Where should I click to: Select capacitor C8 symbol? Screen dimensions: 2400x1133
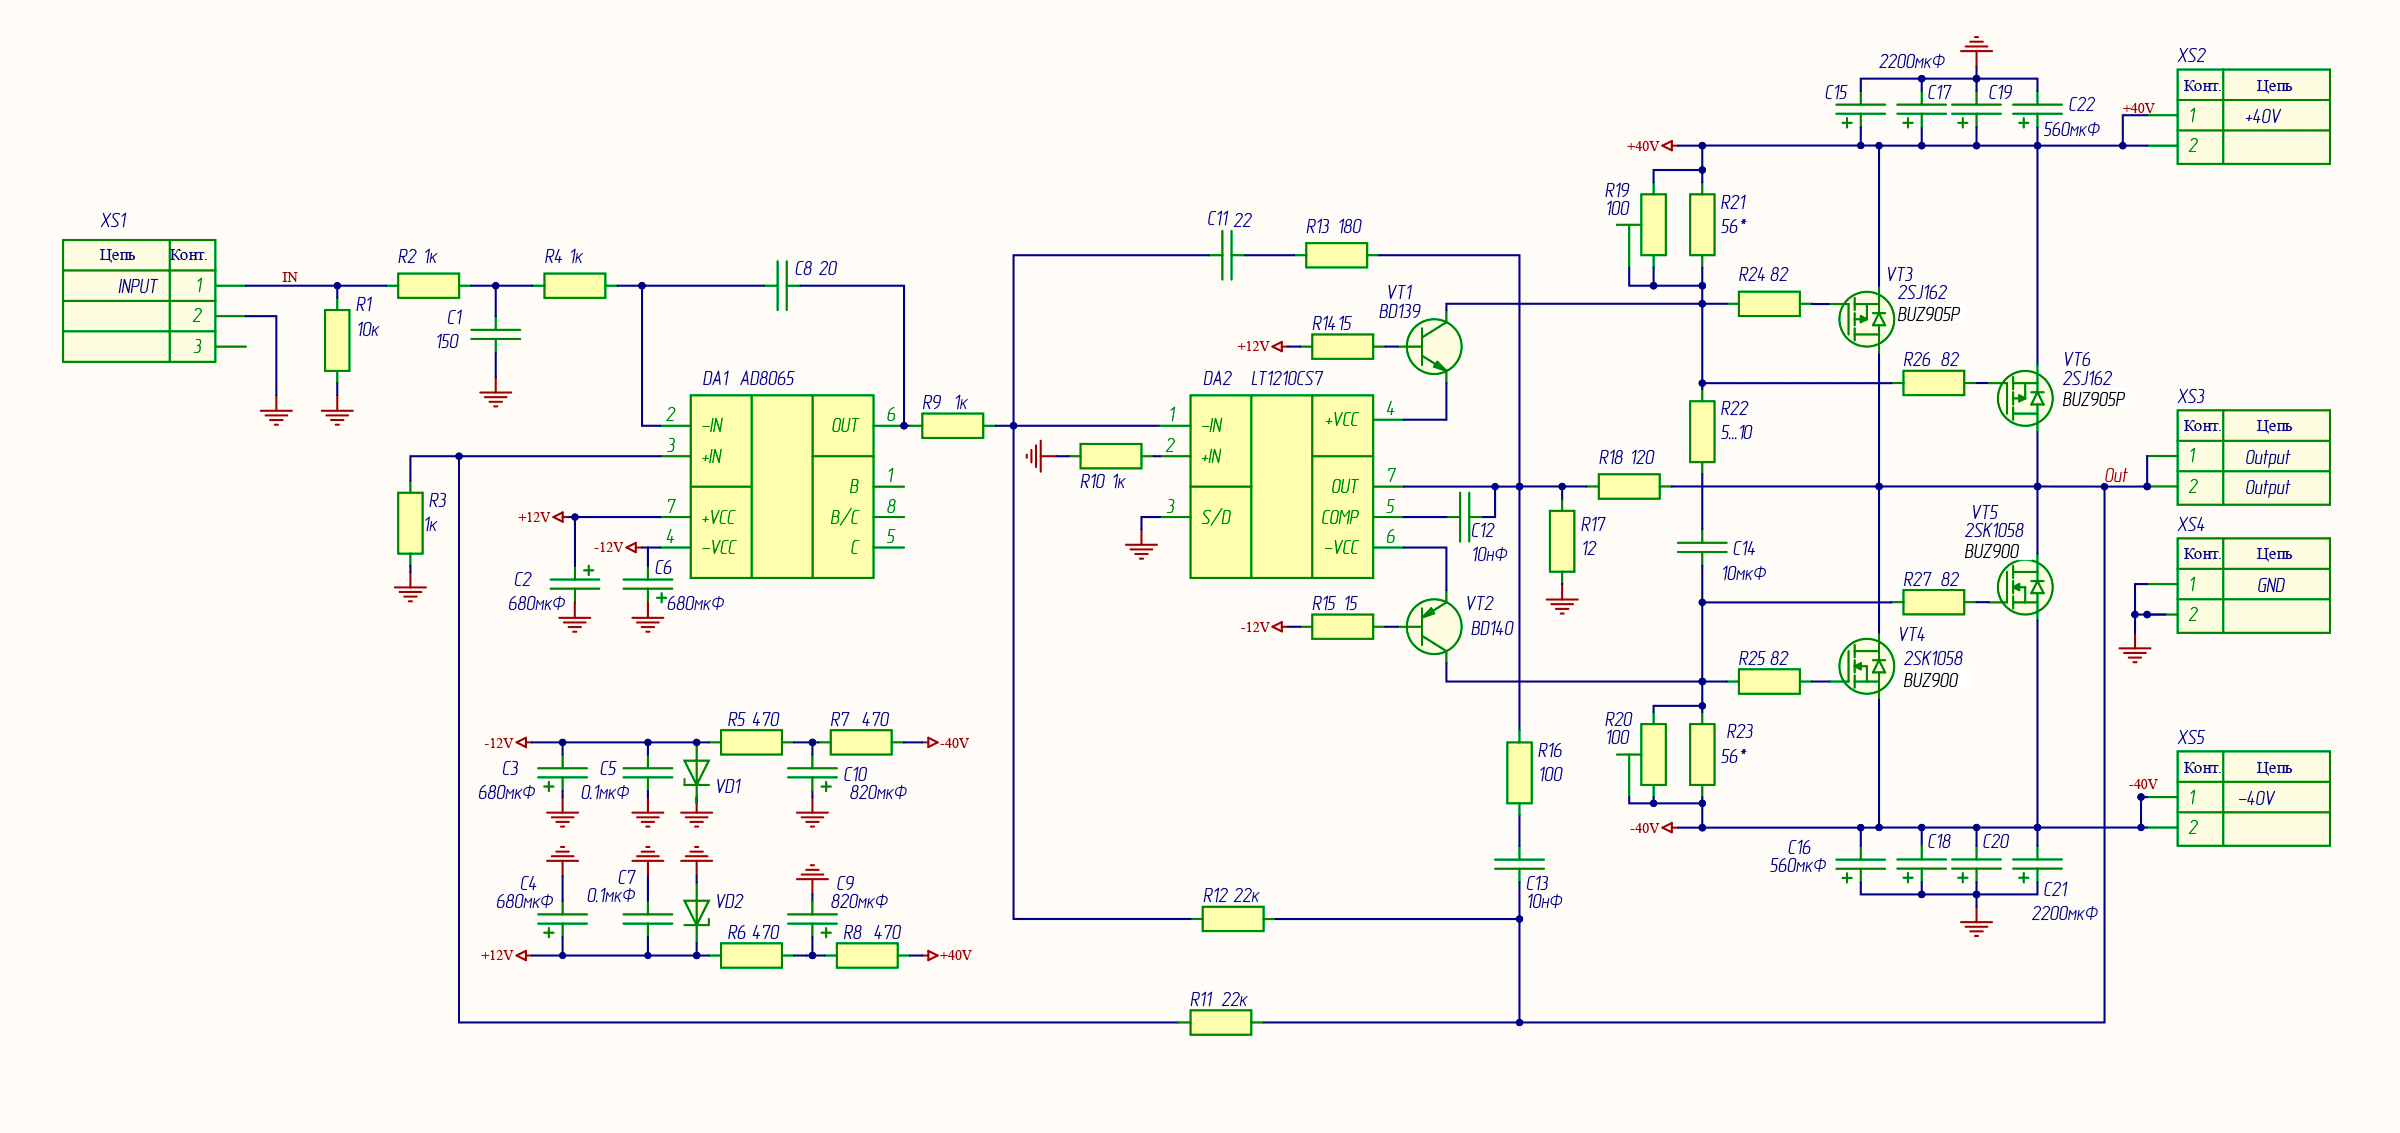[x=782, y=286]
